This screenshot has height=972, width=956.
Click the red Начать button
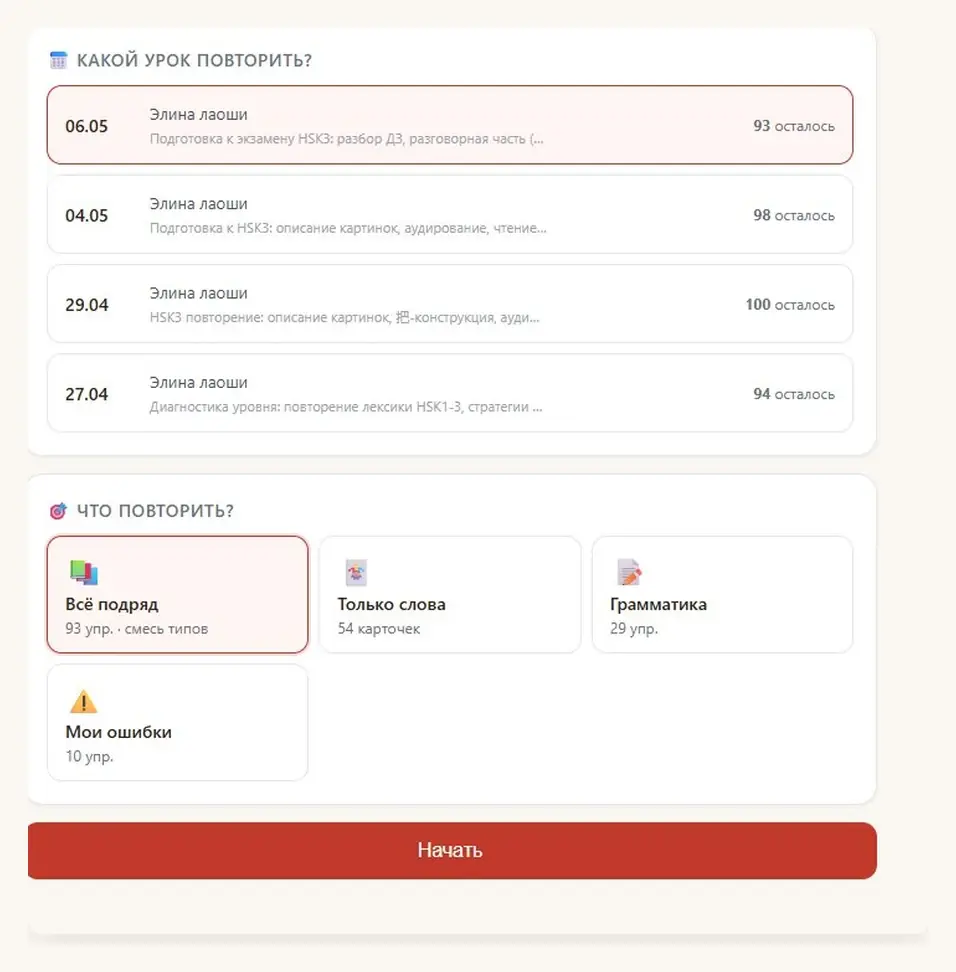point(452,850)
